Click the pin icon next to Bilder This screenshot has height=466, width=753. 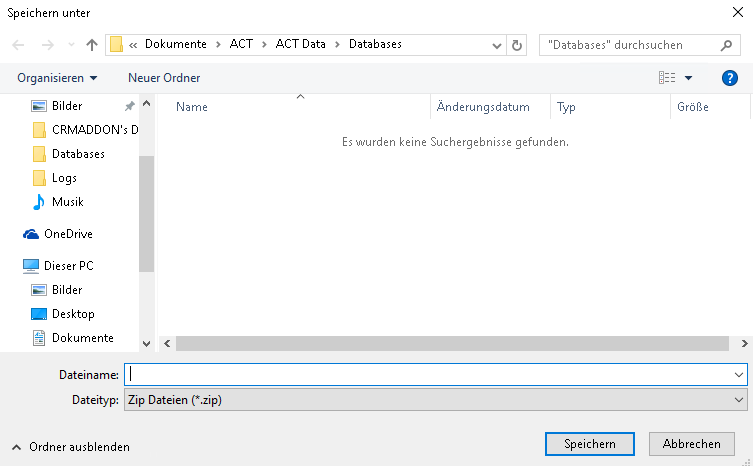click(130, 106)
